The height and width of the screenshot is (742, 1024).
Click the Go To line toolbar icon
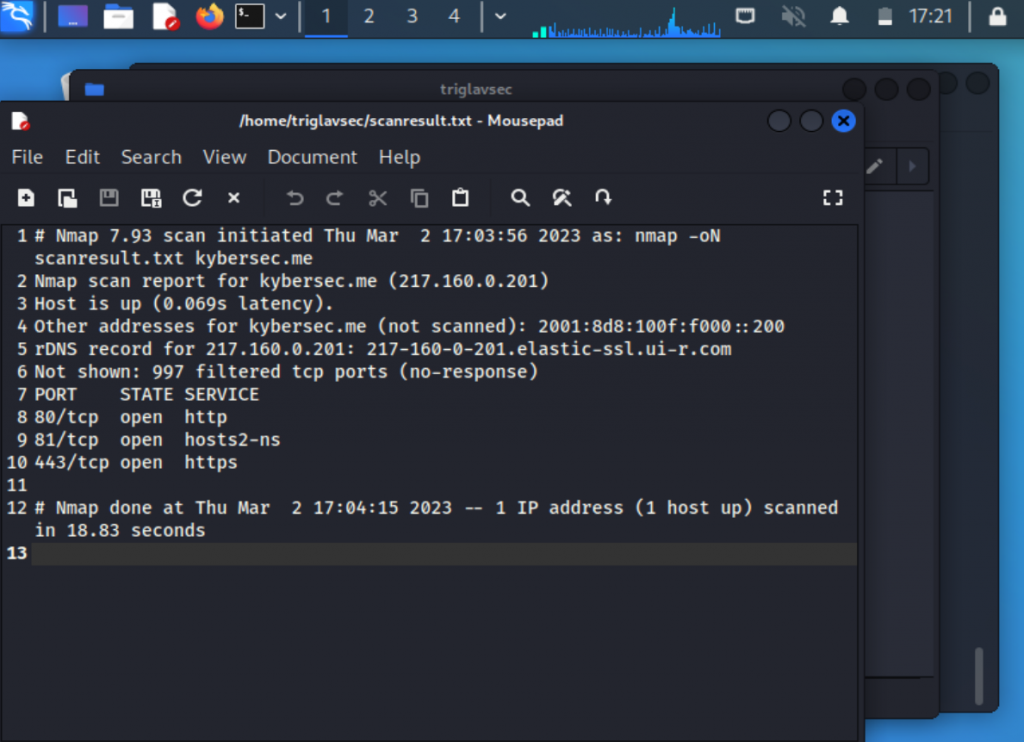pos(603,198)
